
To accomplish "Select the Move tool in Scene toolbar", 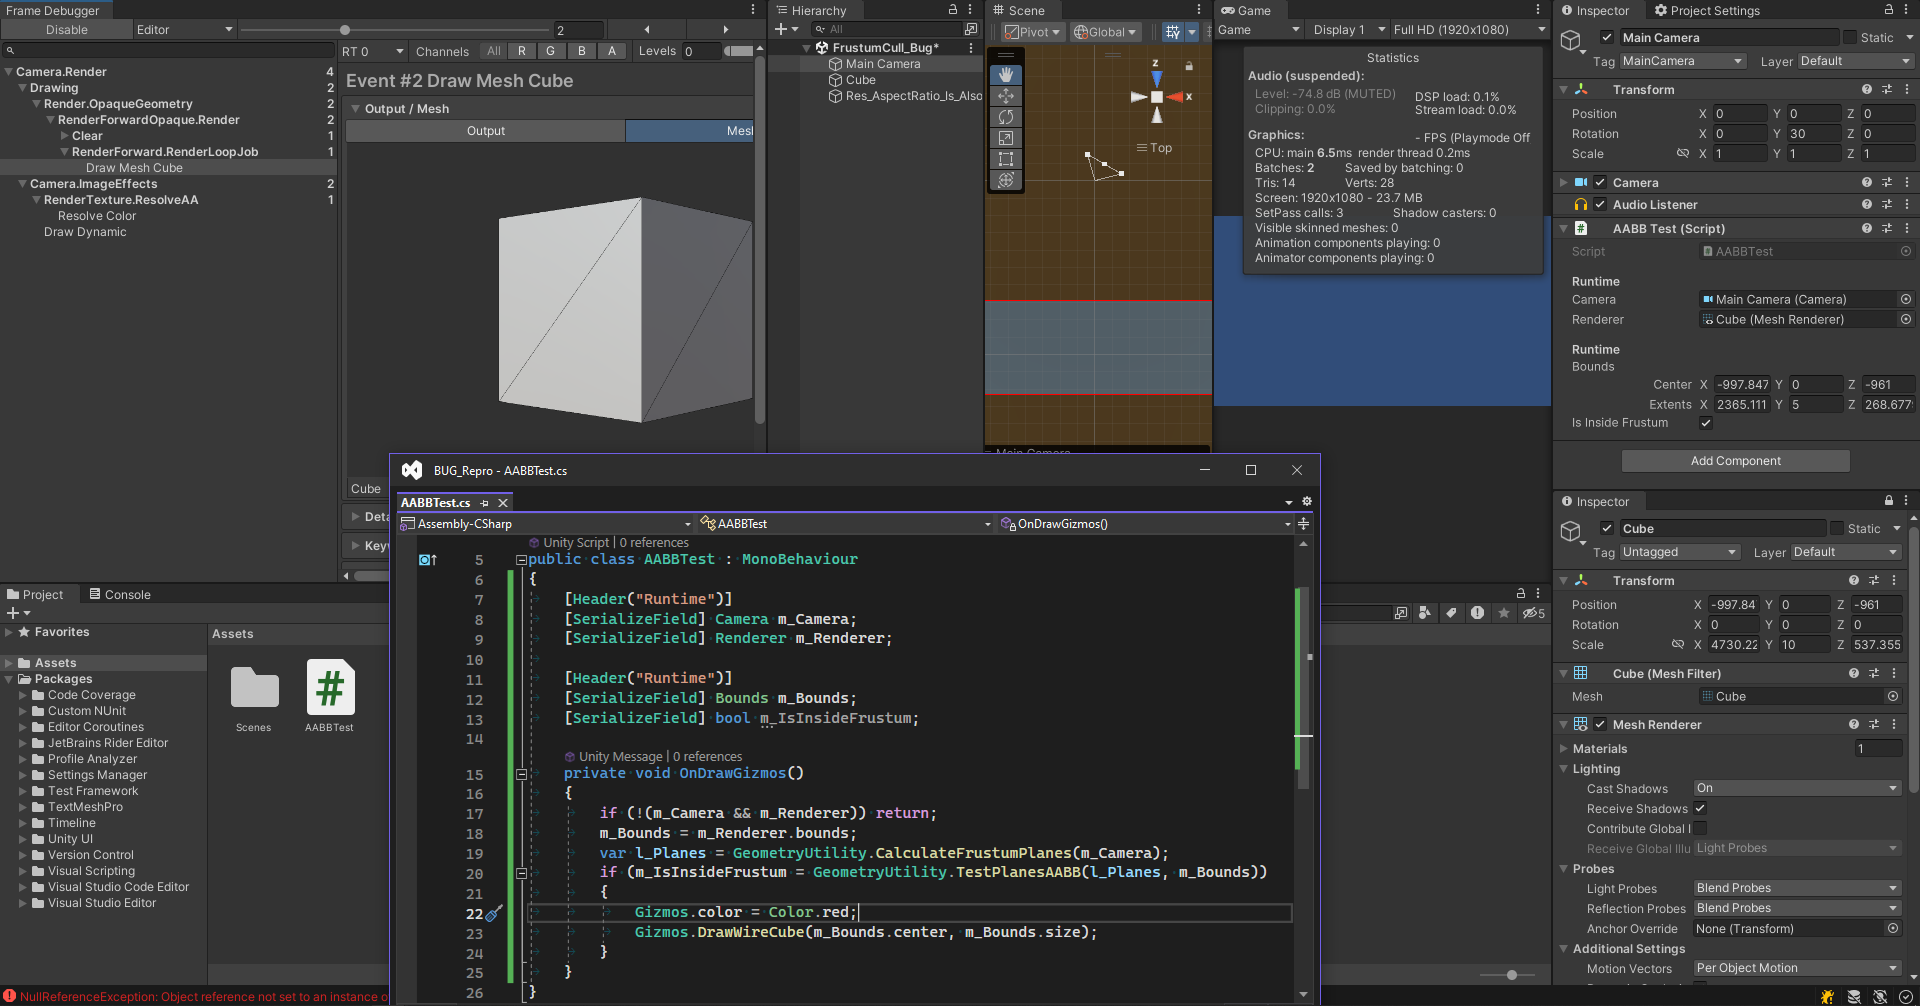I will (1005, 95).
